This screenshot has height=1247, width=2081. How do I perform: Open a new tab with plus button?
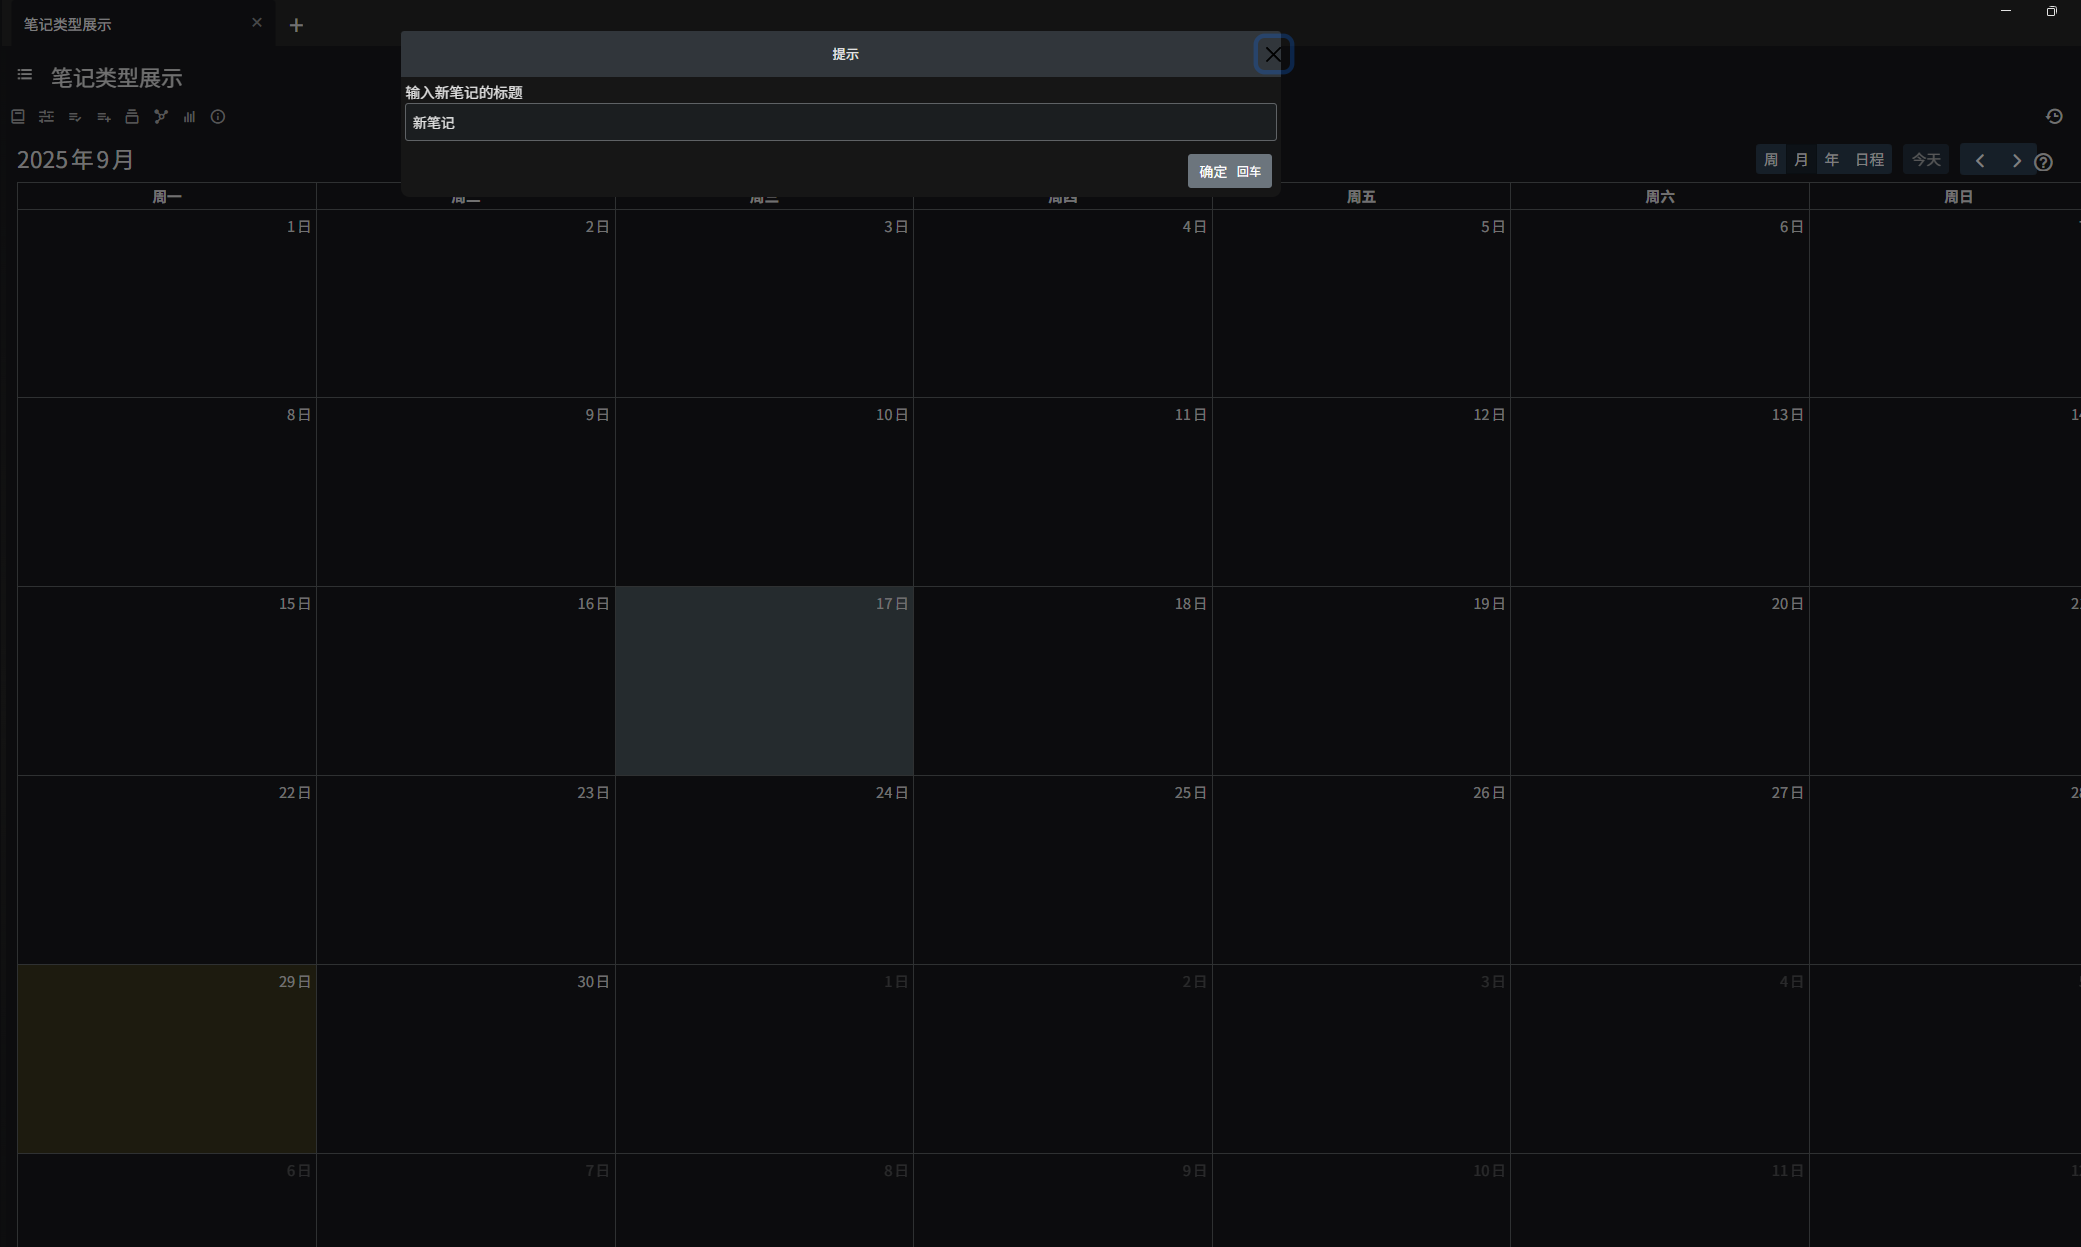(296, 25)
